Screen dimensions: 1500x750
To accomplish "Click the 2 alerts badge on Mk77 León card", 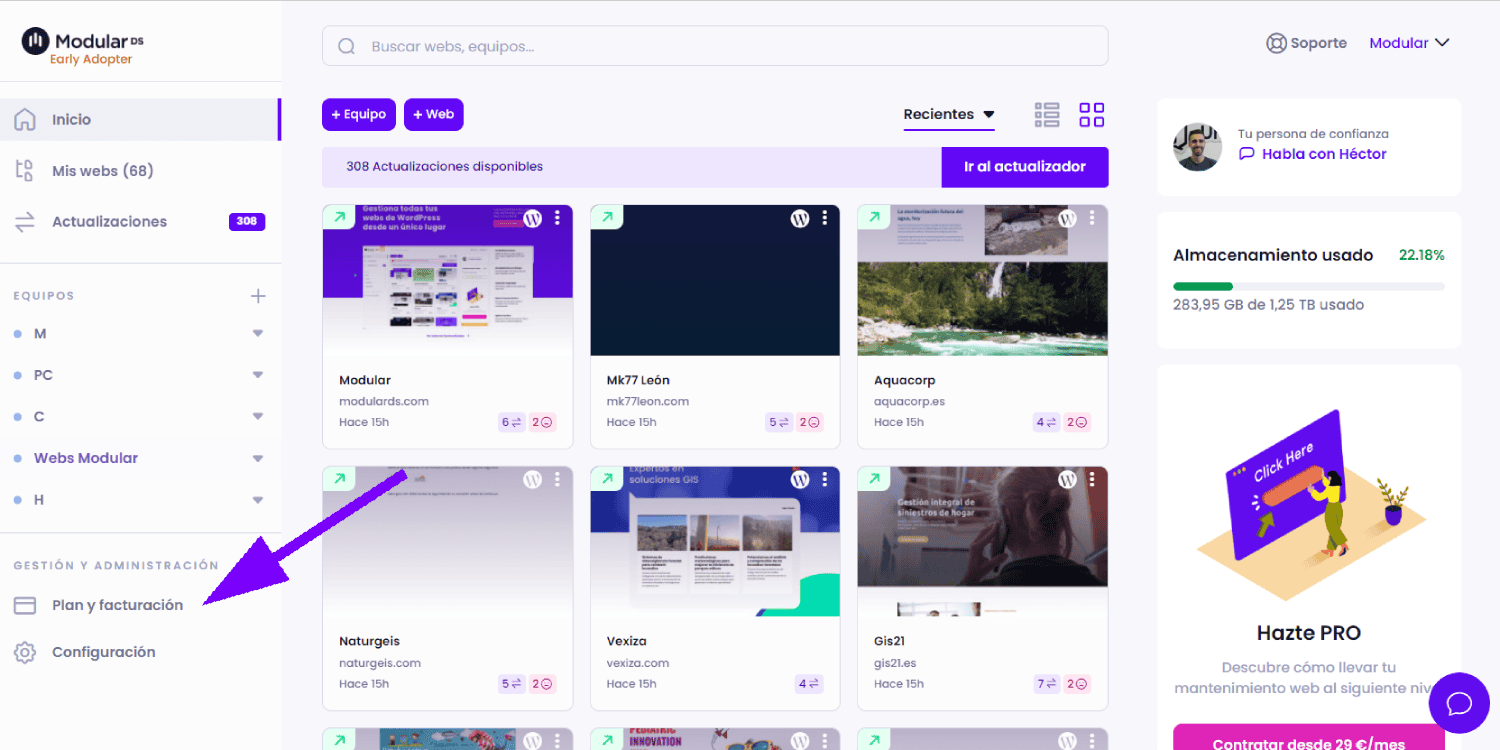I will (x=810, y=422).
